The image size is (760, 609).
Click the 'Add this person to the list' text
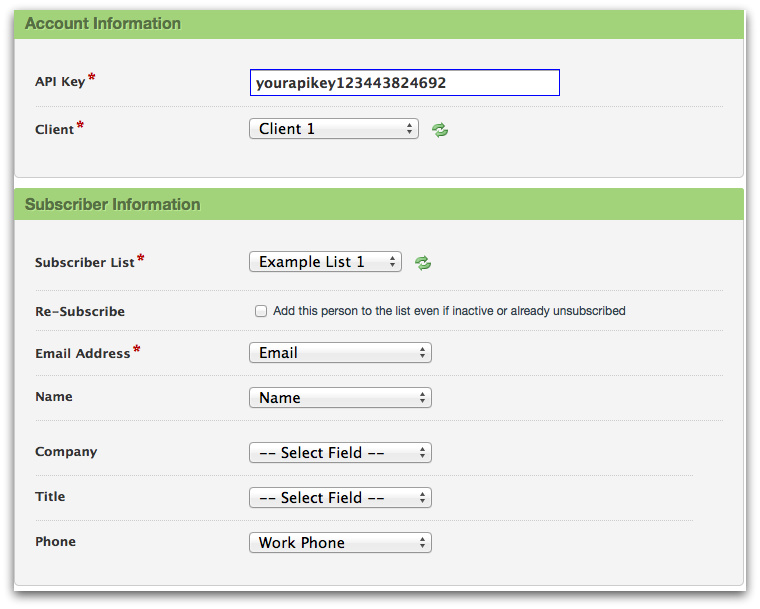(449, 311)
